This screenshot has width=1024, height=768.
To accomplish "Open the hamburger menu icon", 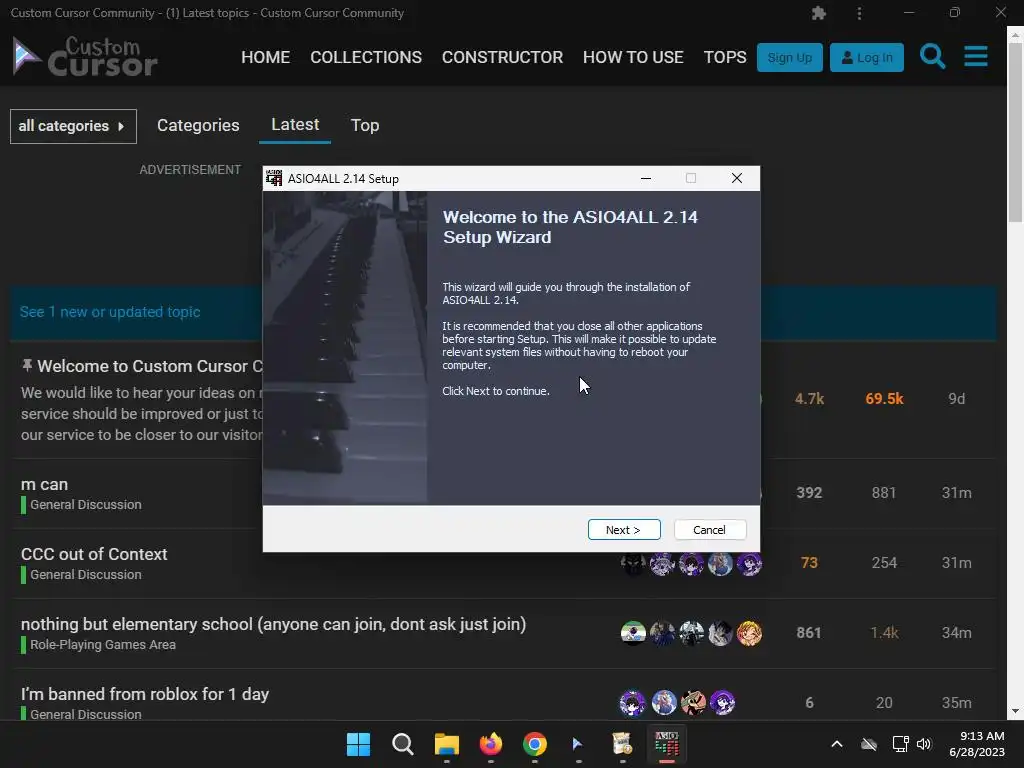I will pyautogui.click(x=976, y=56).
